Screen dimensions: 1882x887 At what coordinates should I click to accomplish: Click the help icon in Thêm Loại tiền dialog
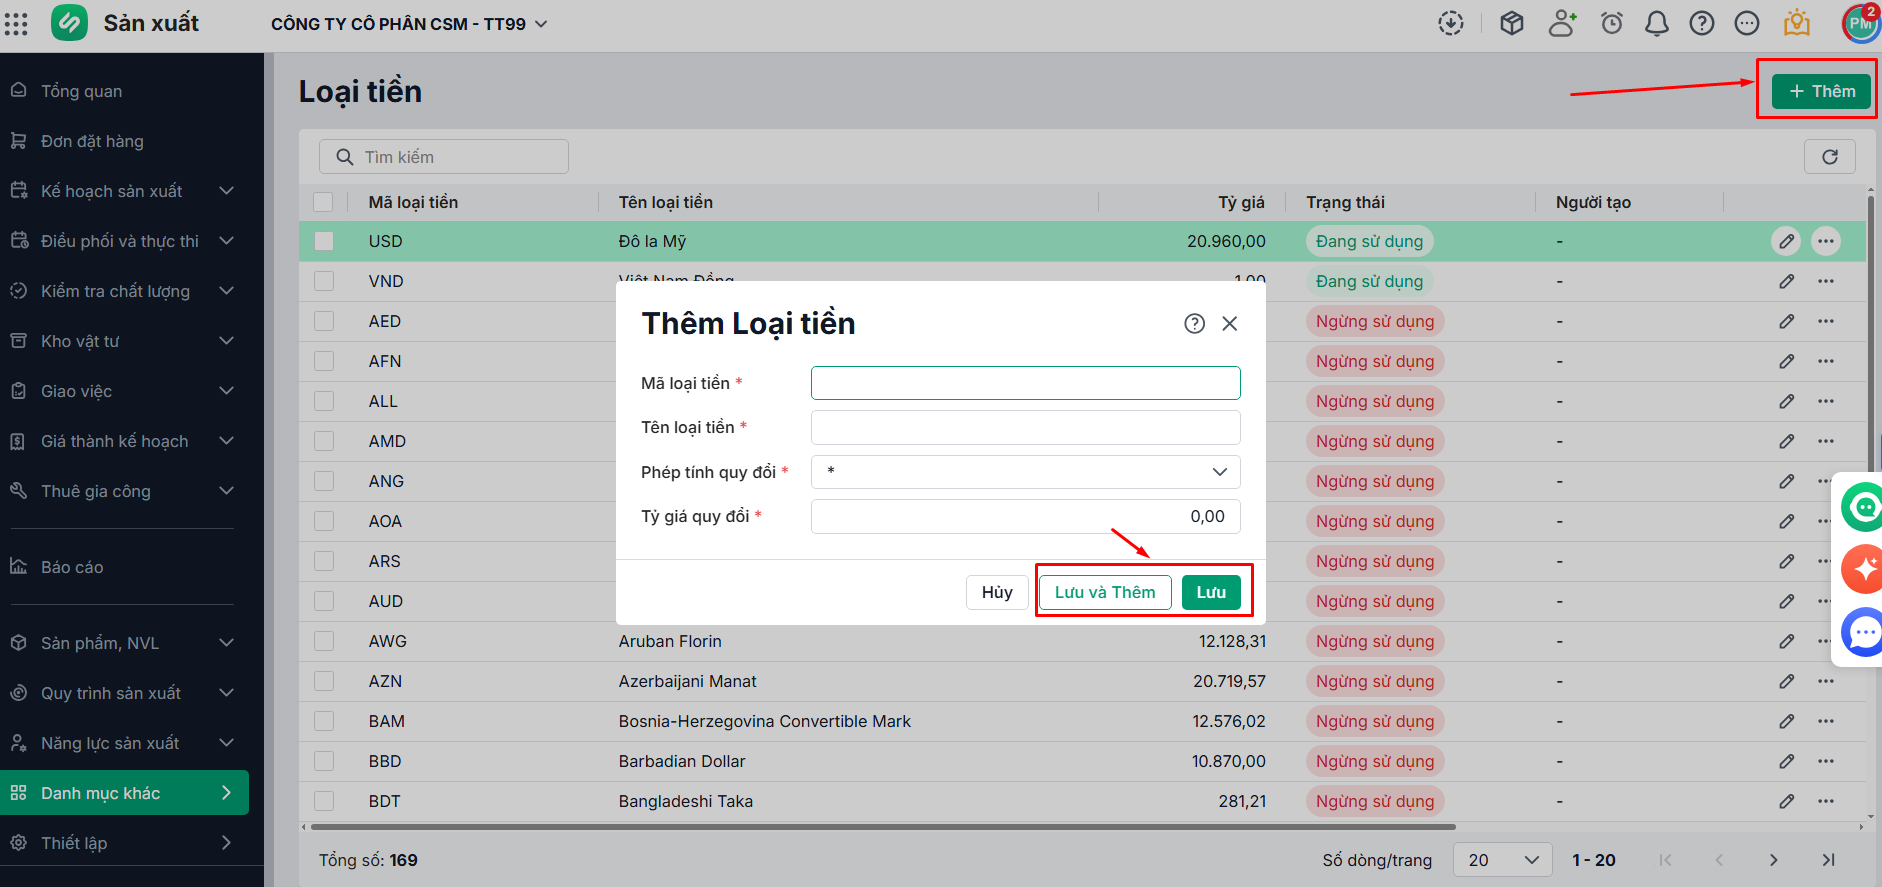pyautogui.click(x=1194, y=323)
